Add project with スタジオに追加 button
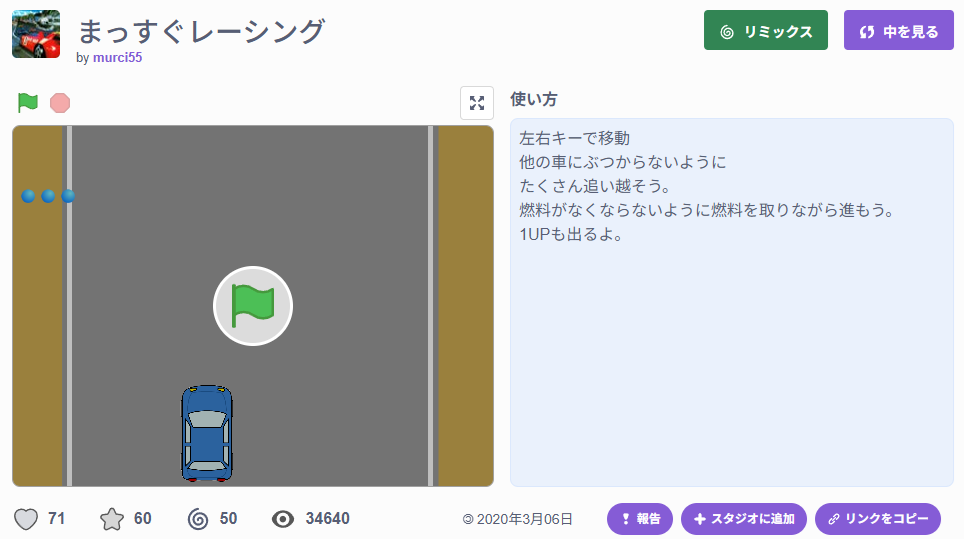The height and width of the screenshot is (539, 964). pos(744,519)
